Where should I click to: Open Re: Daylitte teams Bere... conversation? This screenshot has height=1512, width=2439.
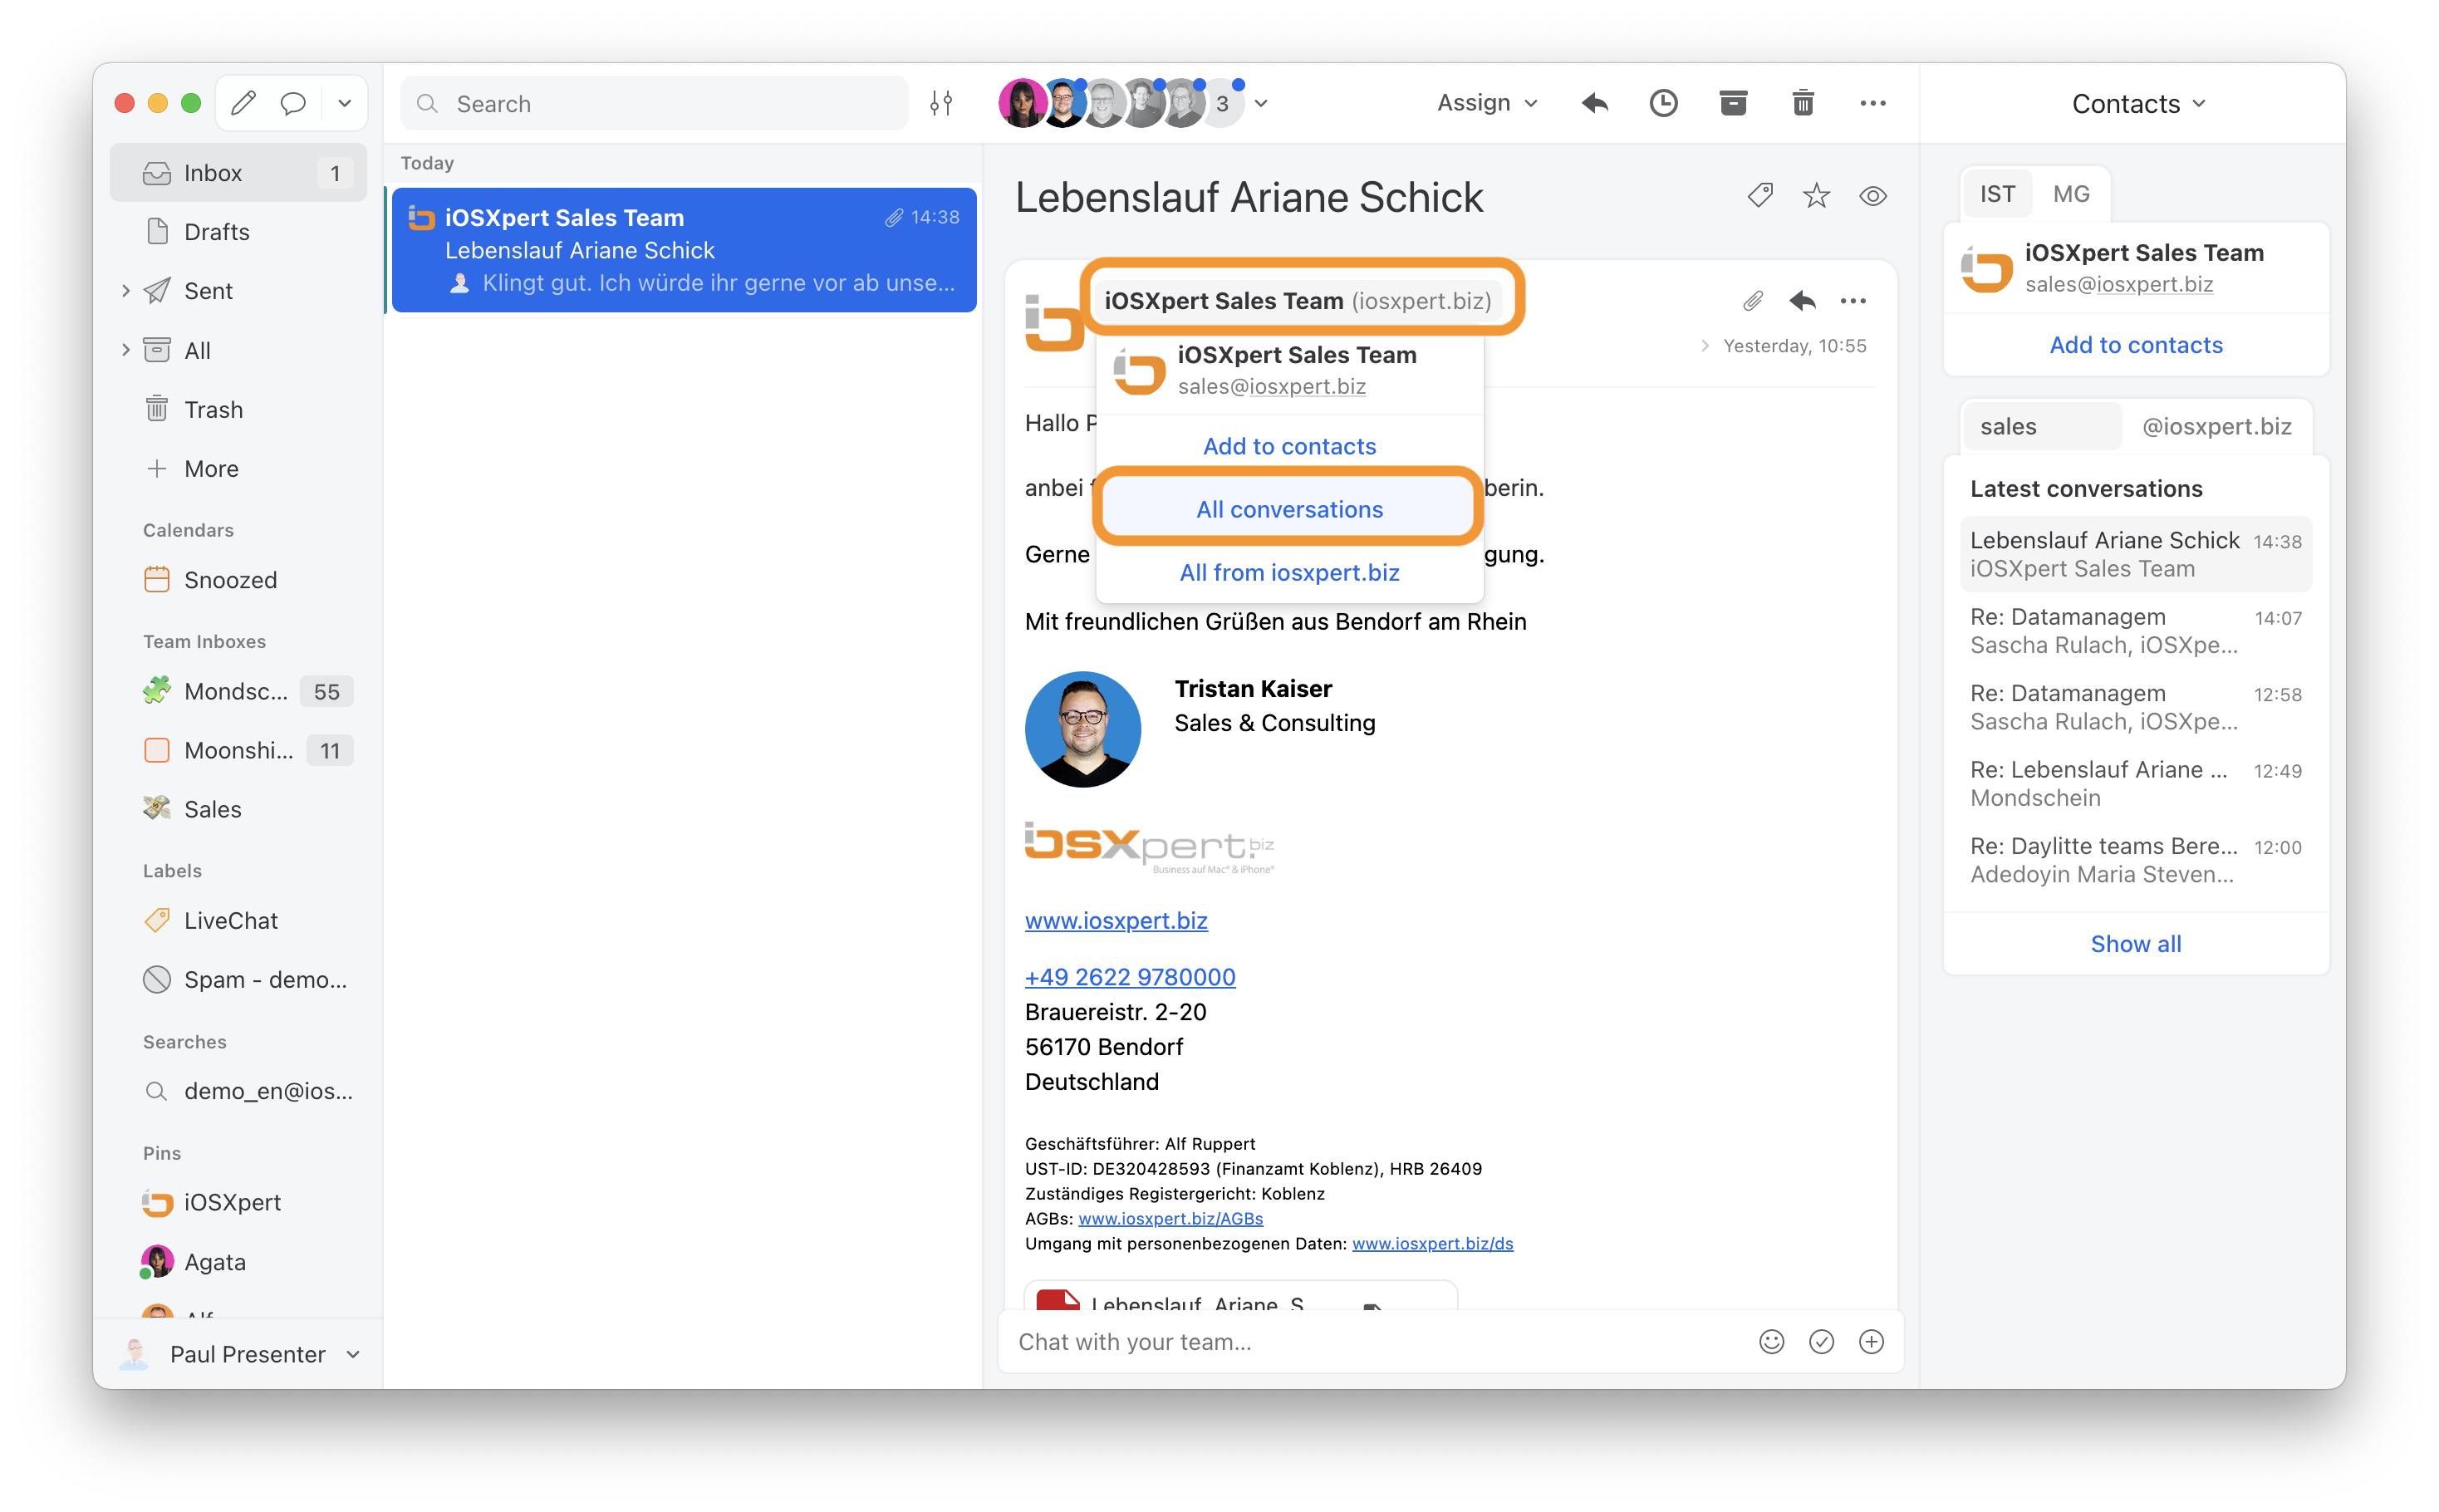[2135, 860]
